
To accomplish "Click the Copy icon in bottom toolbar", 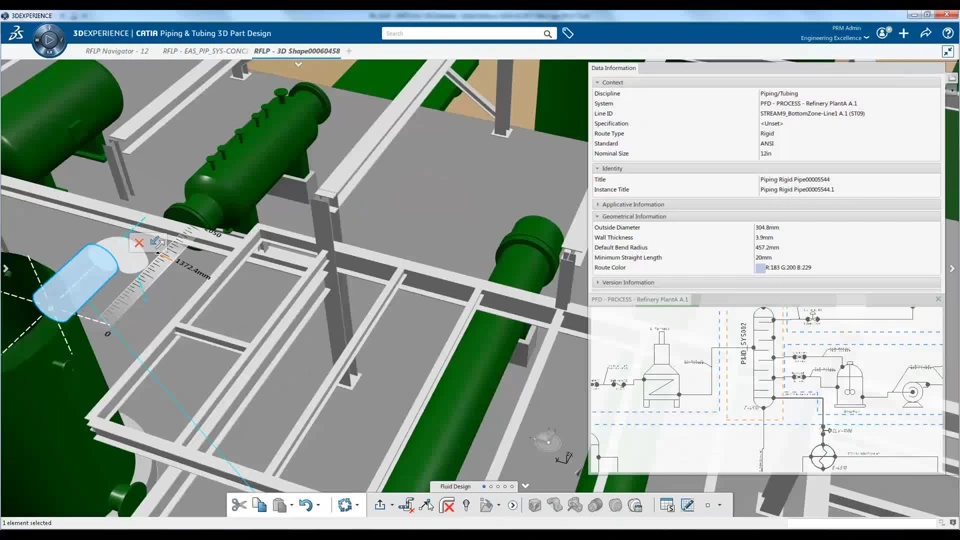I will click(x=260, y=505).
